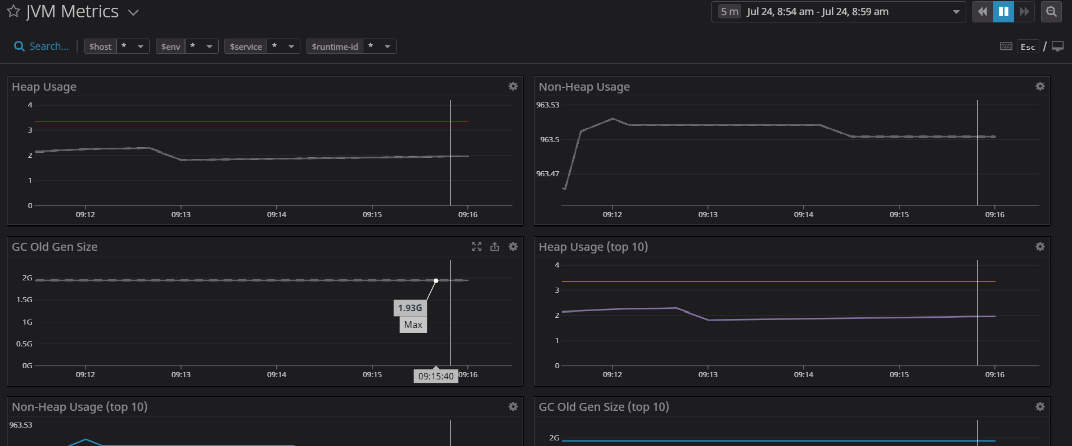This screenshot has width=1072, height=446.
Task: Step forward the time range with fast-forward
Action: coord(1024,12)
